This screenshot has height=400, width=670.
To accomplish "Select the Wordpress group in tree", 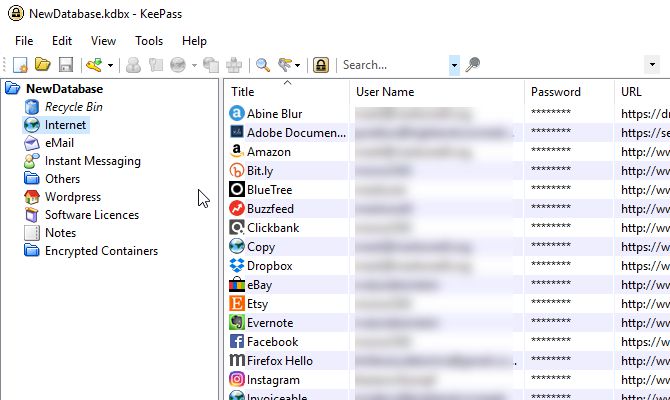I will [72, 197].
